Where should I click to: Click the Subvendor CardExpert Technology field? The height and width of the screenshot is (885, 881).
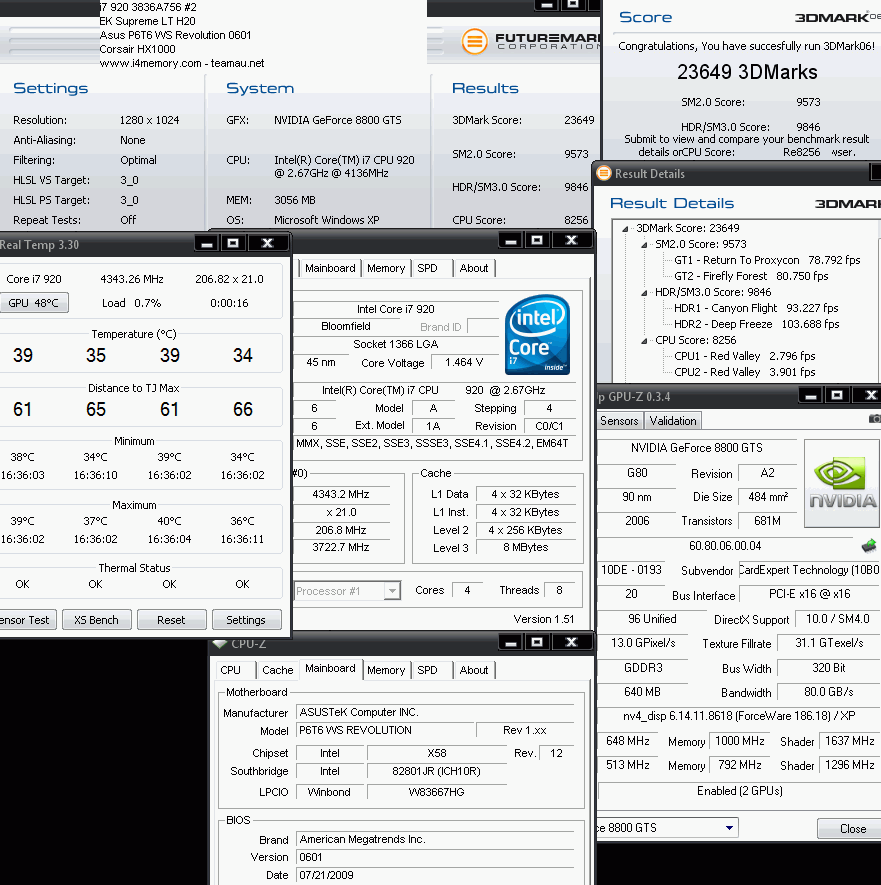click(809, 569)
